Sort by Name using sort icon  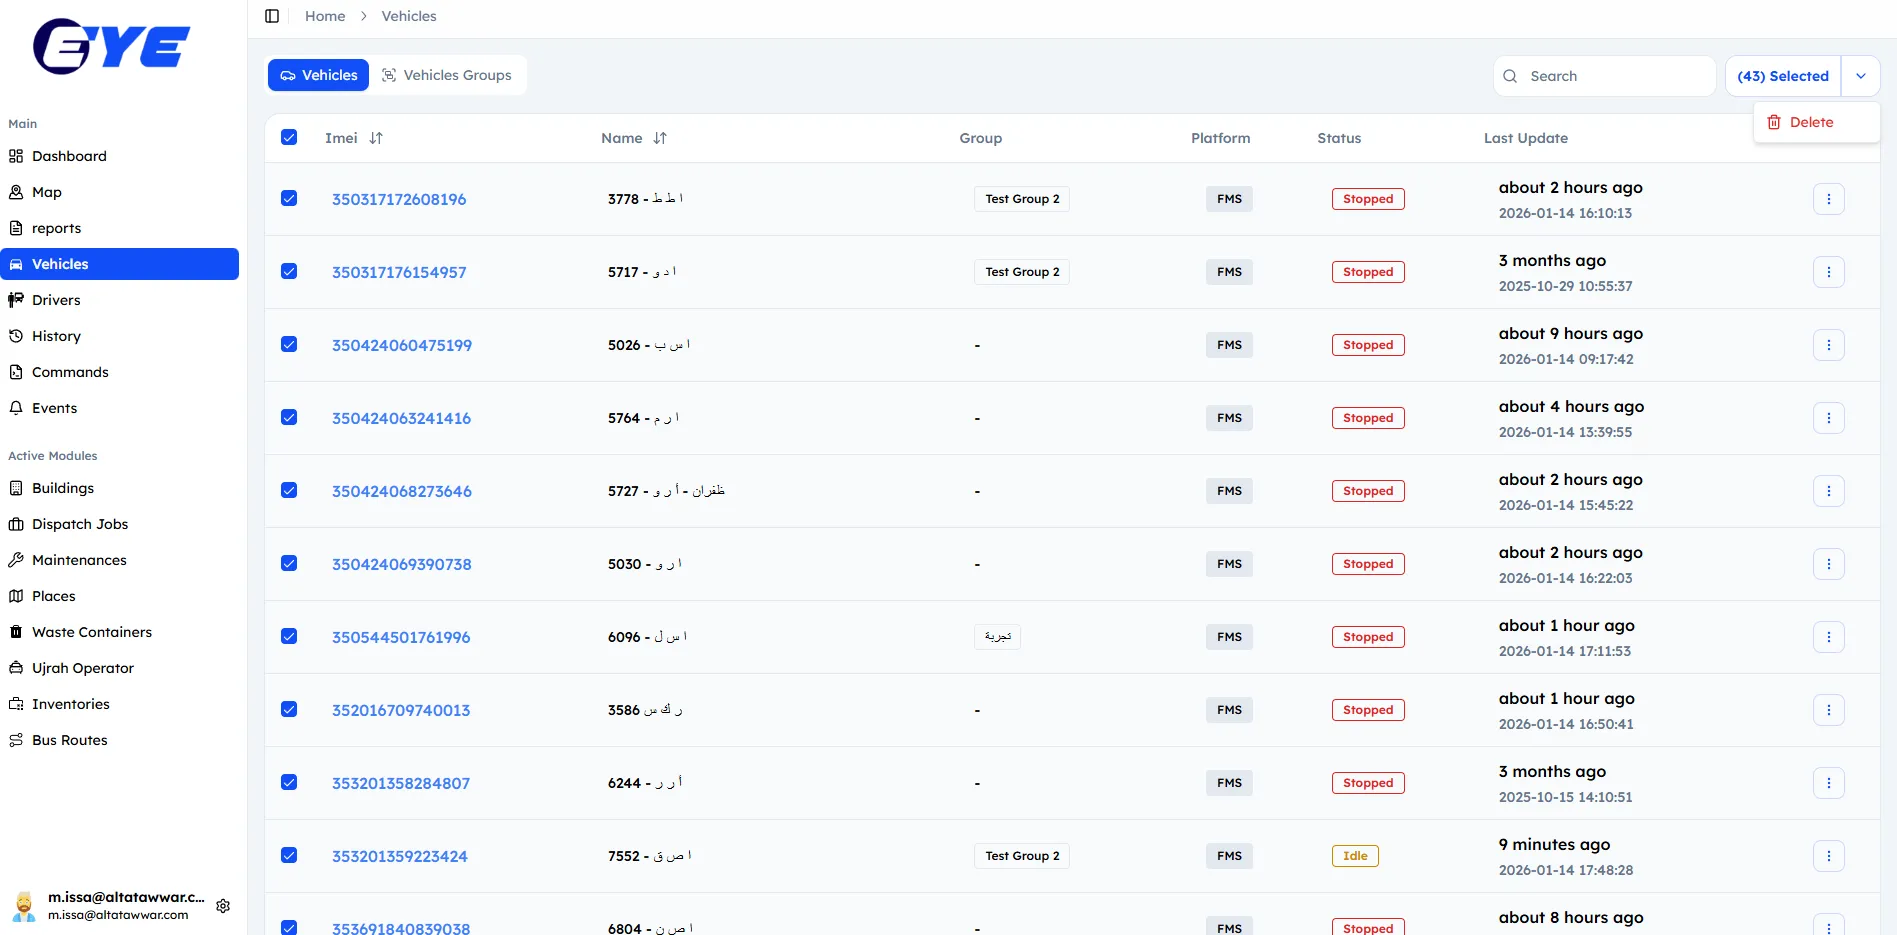point(660,138)
